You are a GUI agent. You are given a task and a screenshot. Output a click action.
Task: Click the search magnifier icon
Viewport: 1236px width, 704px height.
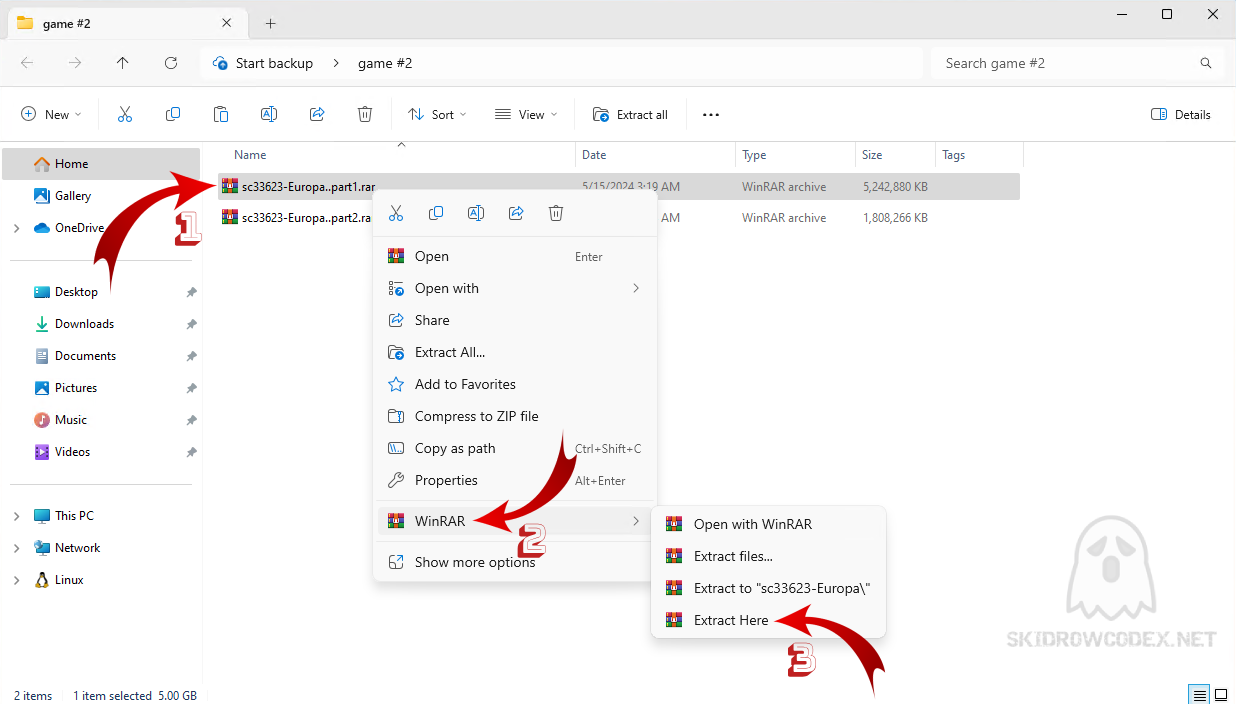1206,63
